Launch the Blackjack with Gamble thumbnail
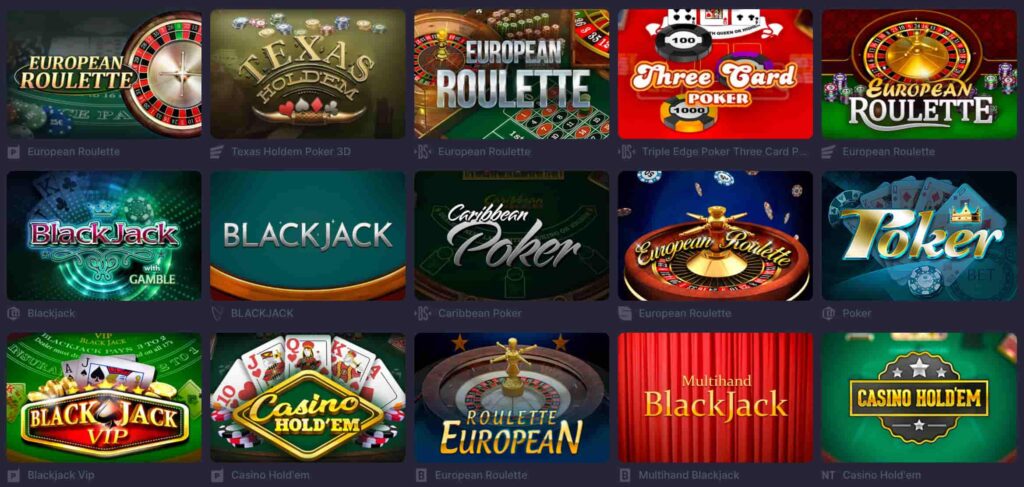Screen dimensions: 1024x487 (x=104, y=236)
